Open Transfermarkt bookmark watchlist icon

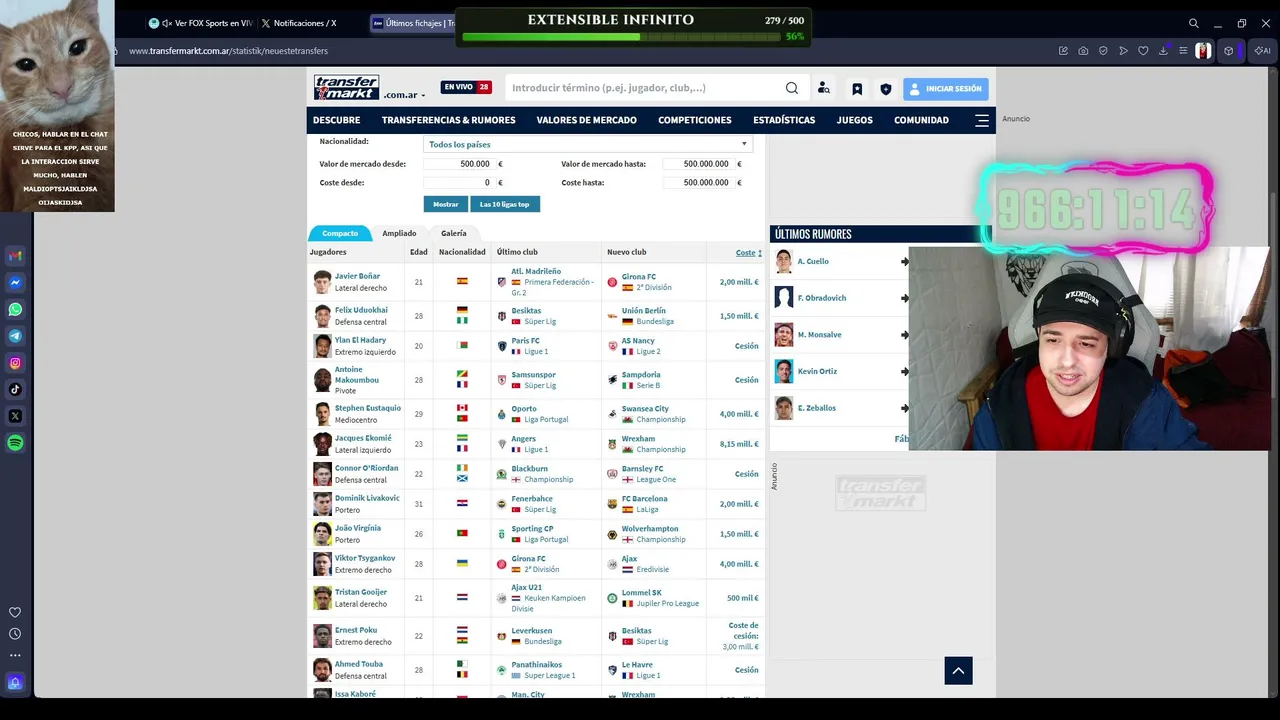pyautogui.click(x=857, y=89)
